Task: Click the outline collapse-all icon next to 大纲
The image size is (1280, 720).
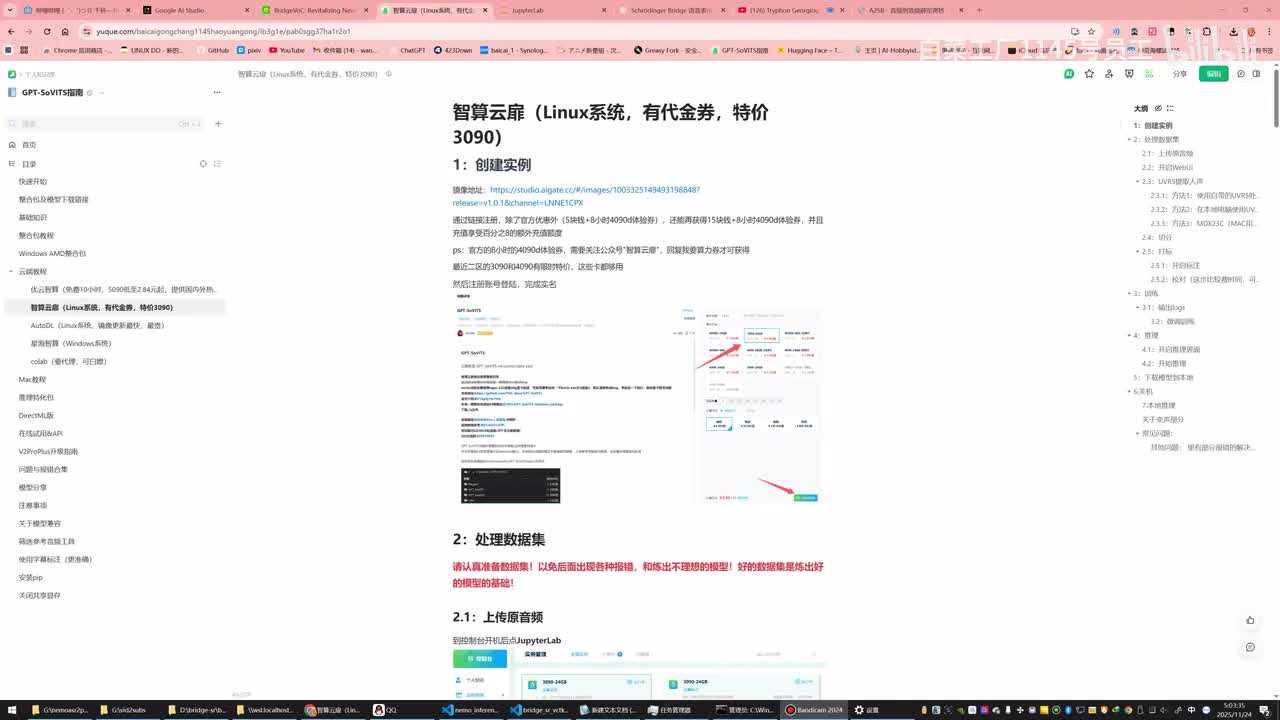Action: pos(1170,108)
